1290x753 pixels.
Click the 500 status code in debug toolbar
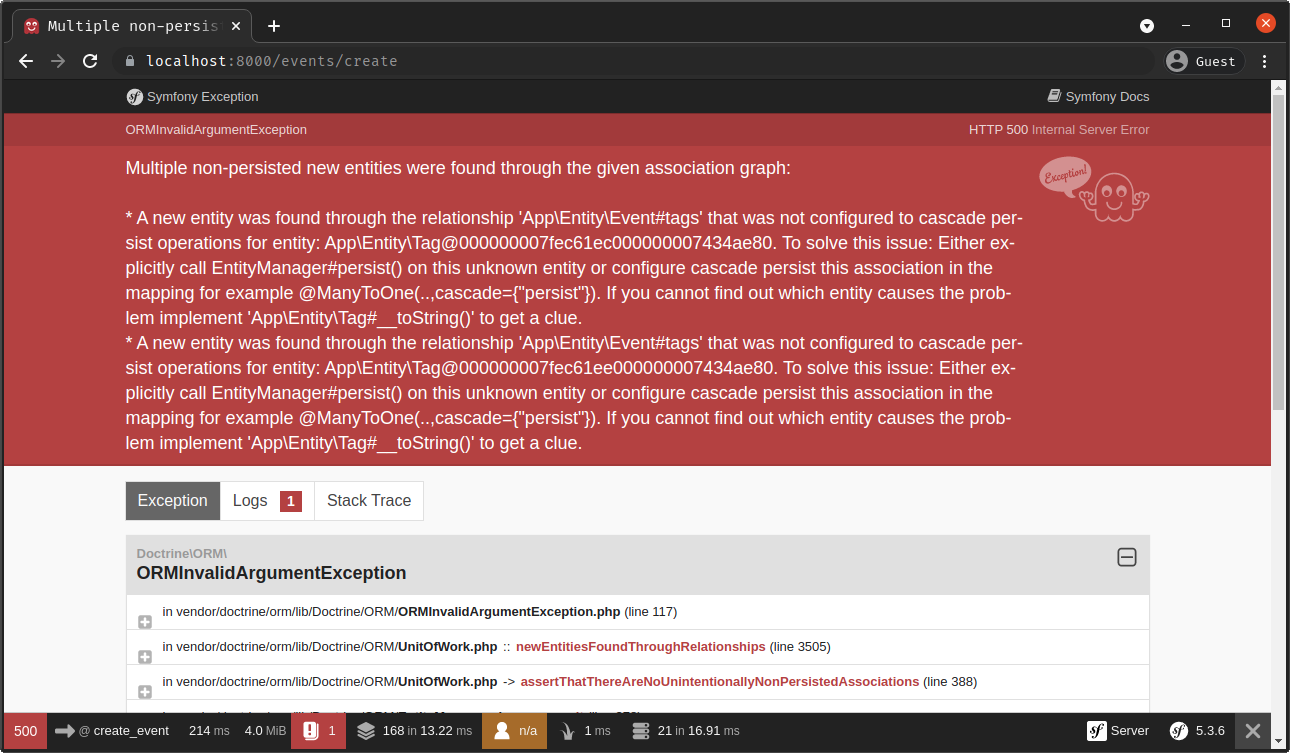pyautogui.click(x=25, y=731)
